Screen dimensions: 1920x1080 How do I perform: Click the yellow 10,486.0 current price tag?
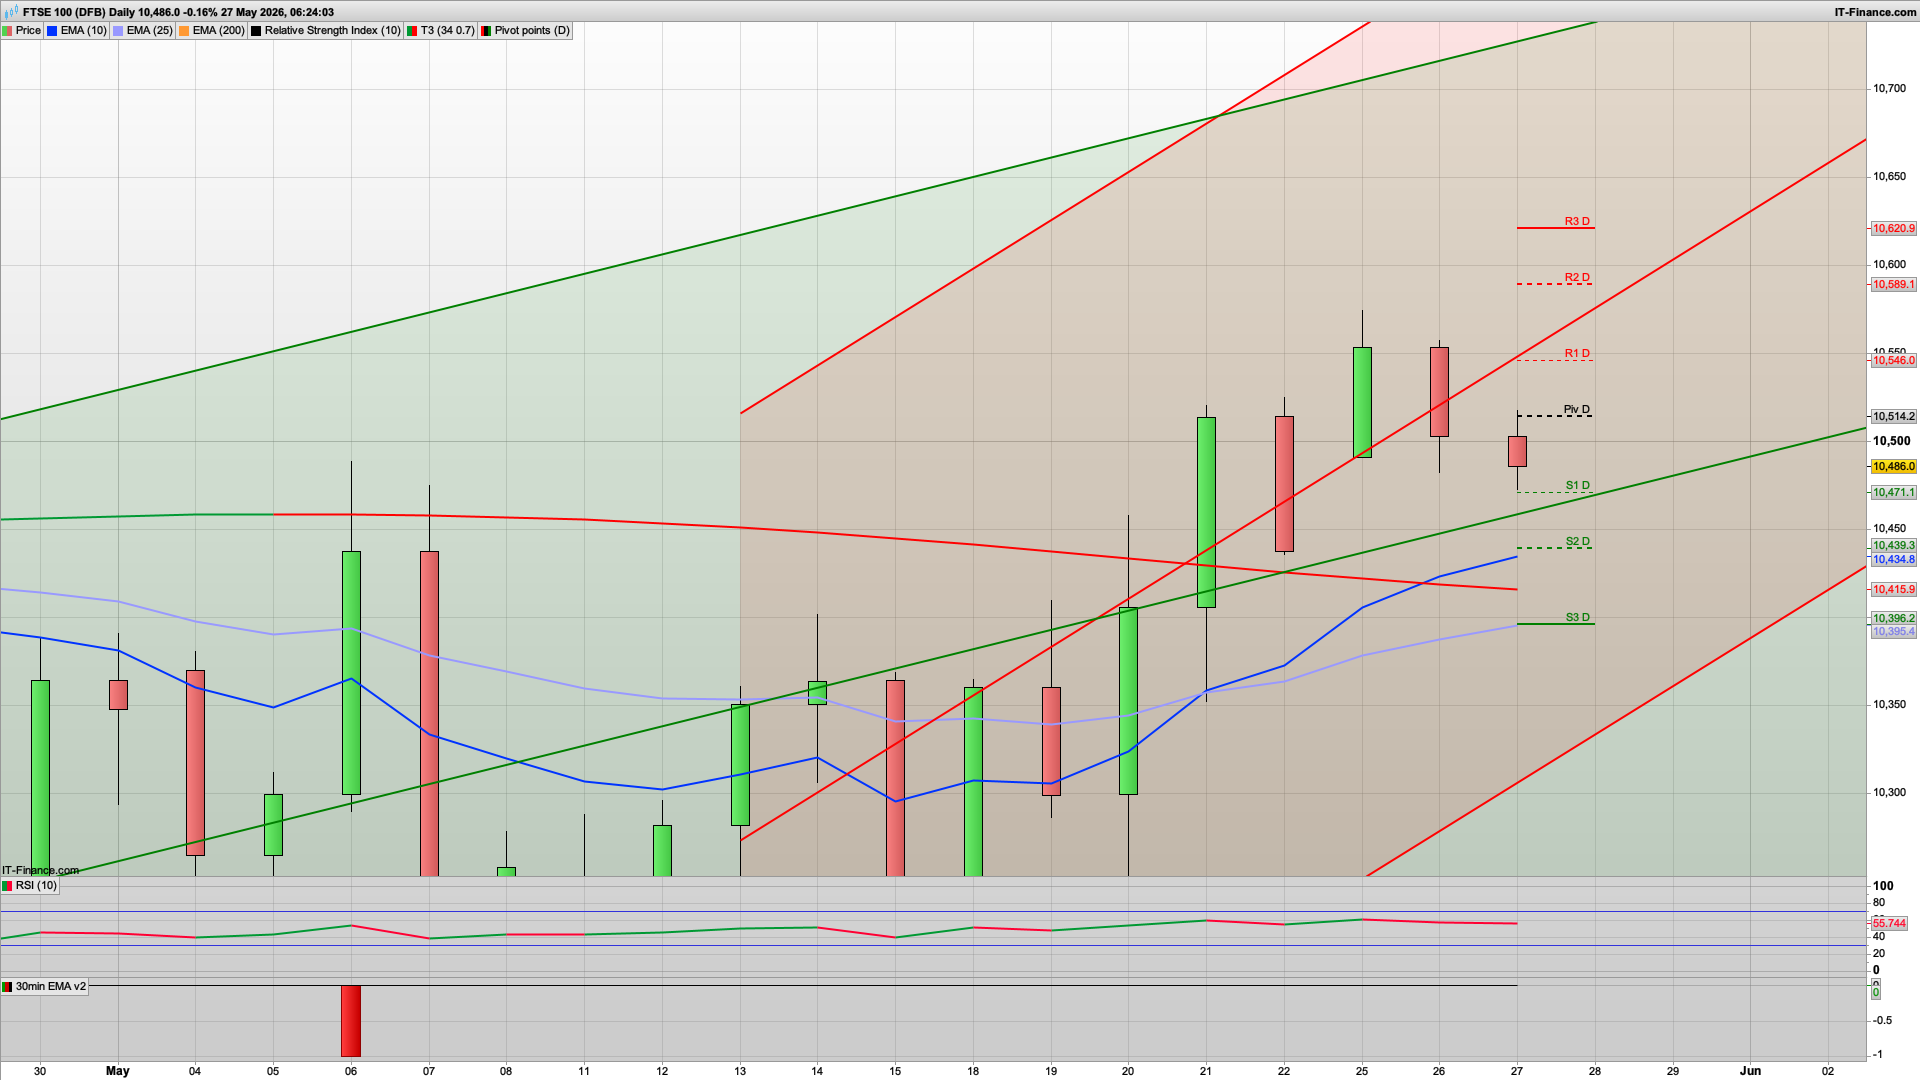(1894, 467)
